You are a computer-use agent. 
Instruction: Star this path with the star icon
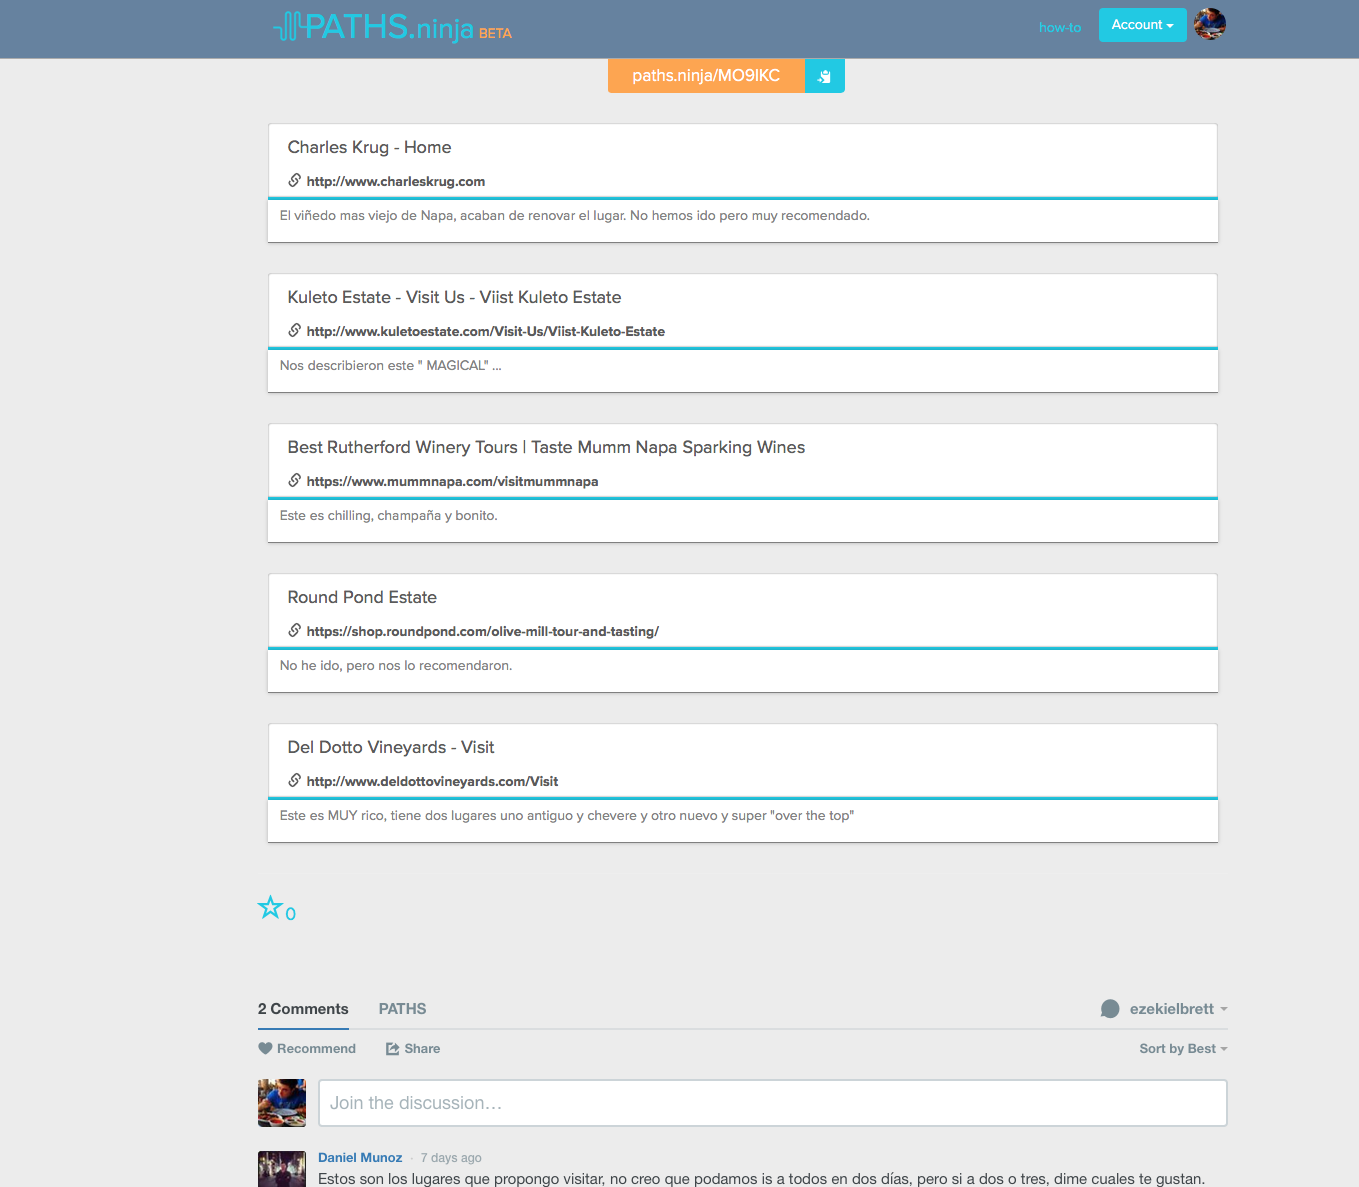(270, 908)
